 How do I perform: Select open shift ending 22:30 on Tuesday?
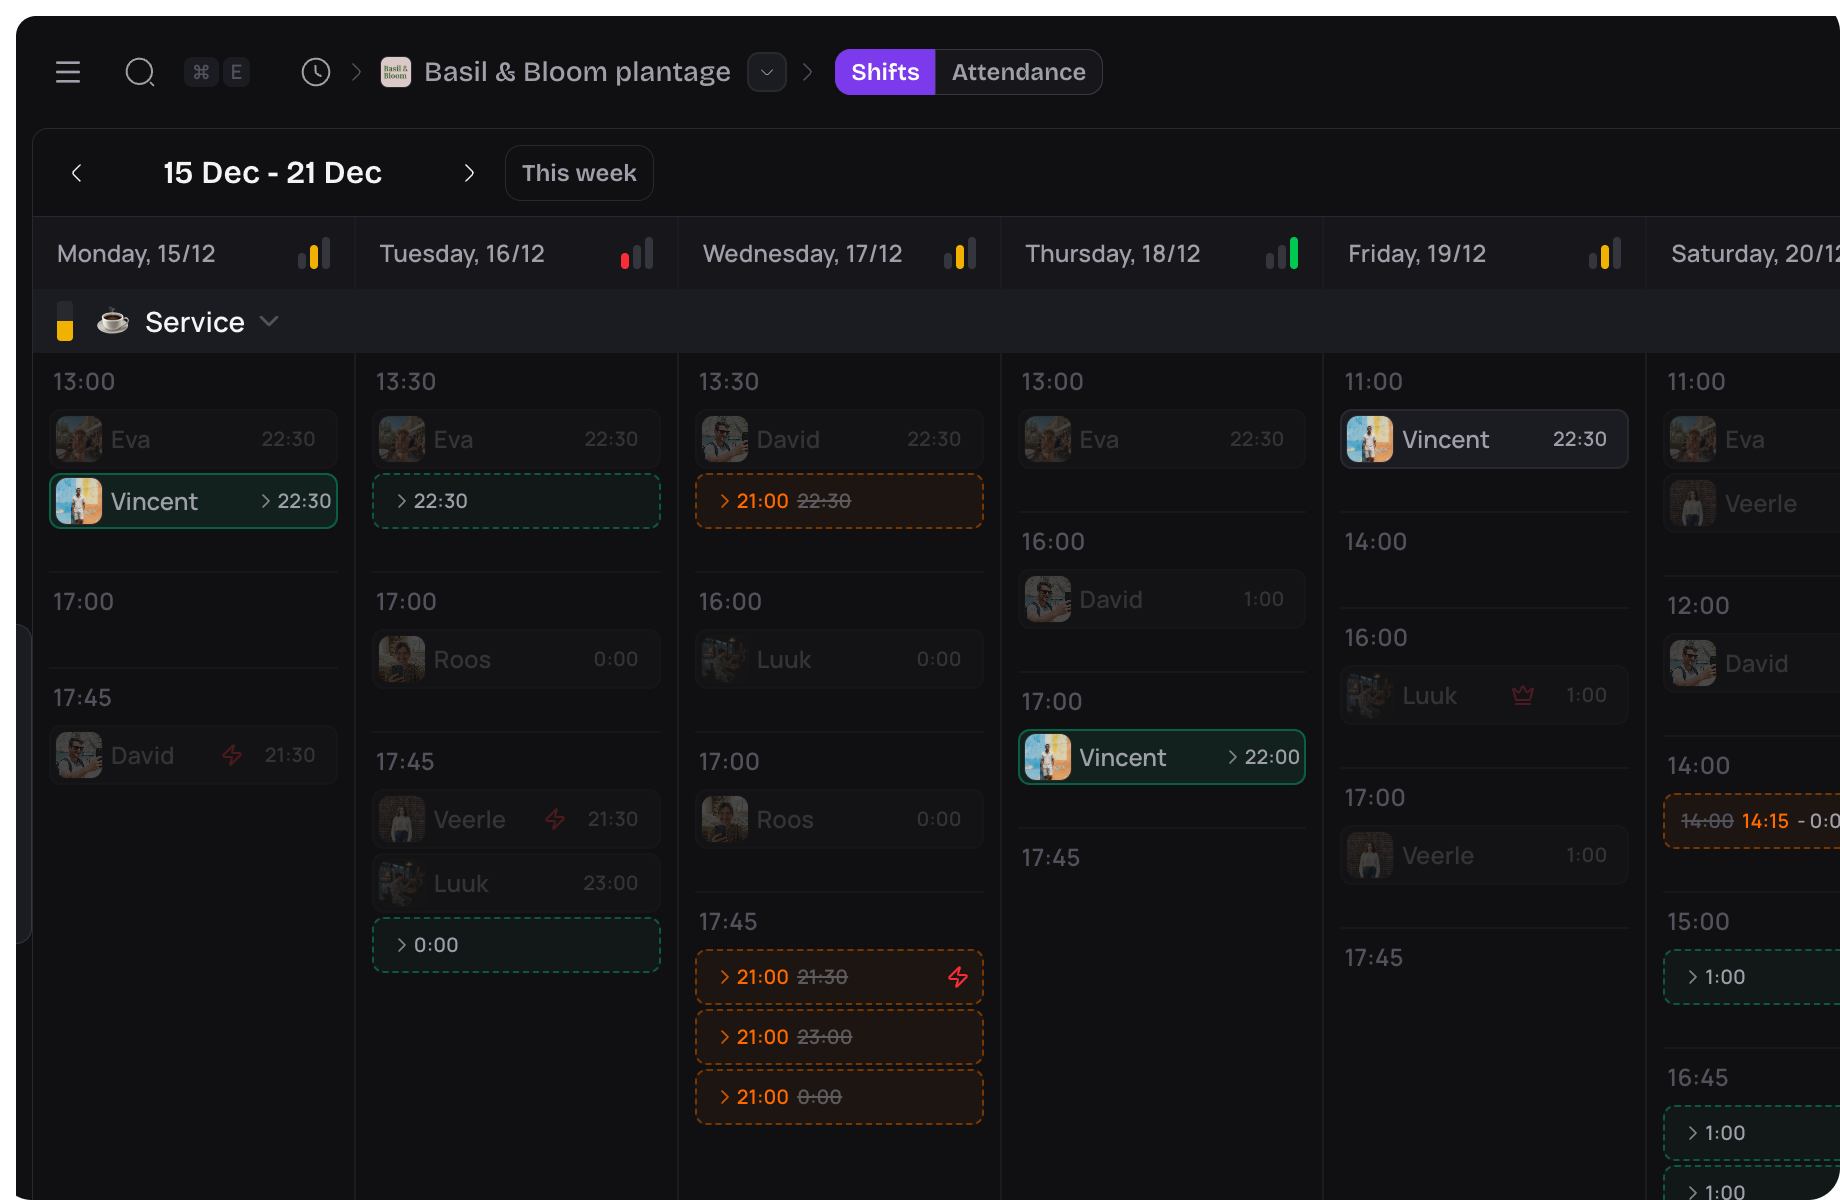[x=516, y=501]
